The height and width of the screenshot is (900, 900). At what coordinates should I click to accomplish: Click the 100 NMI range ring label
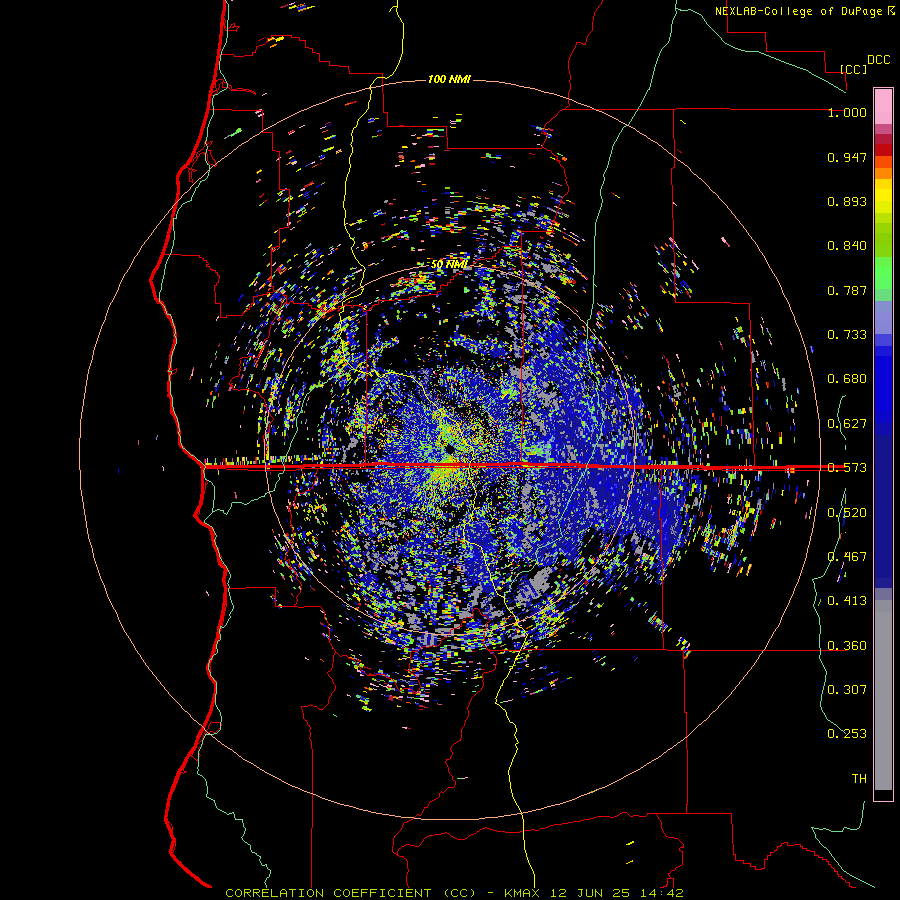[449, 79]
